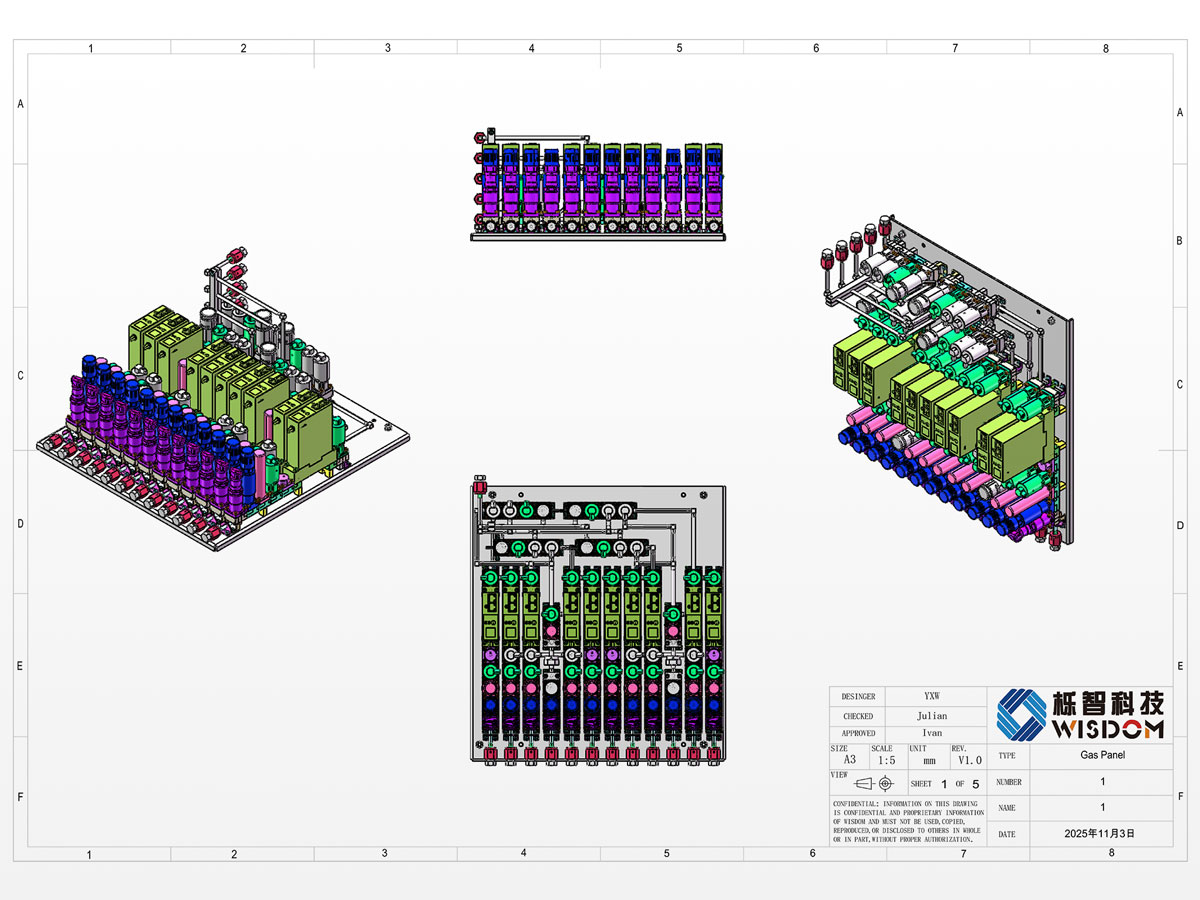This screenshot has height=900, width=1200.
Task: Click the left isometric view of the assembly
Action: tap(225, 400)
